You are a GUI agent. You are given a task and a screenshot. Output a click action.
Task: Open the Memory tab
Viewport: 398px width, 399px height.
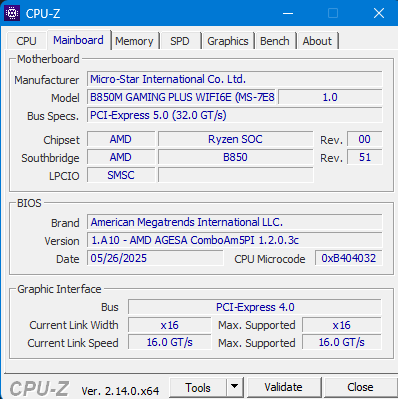pos(134,41)
